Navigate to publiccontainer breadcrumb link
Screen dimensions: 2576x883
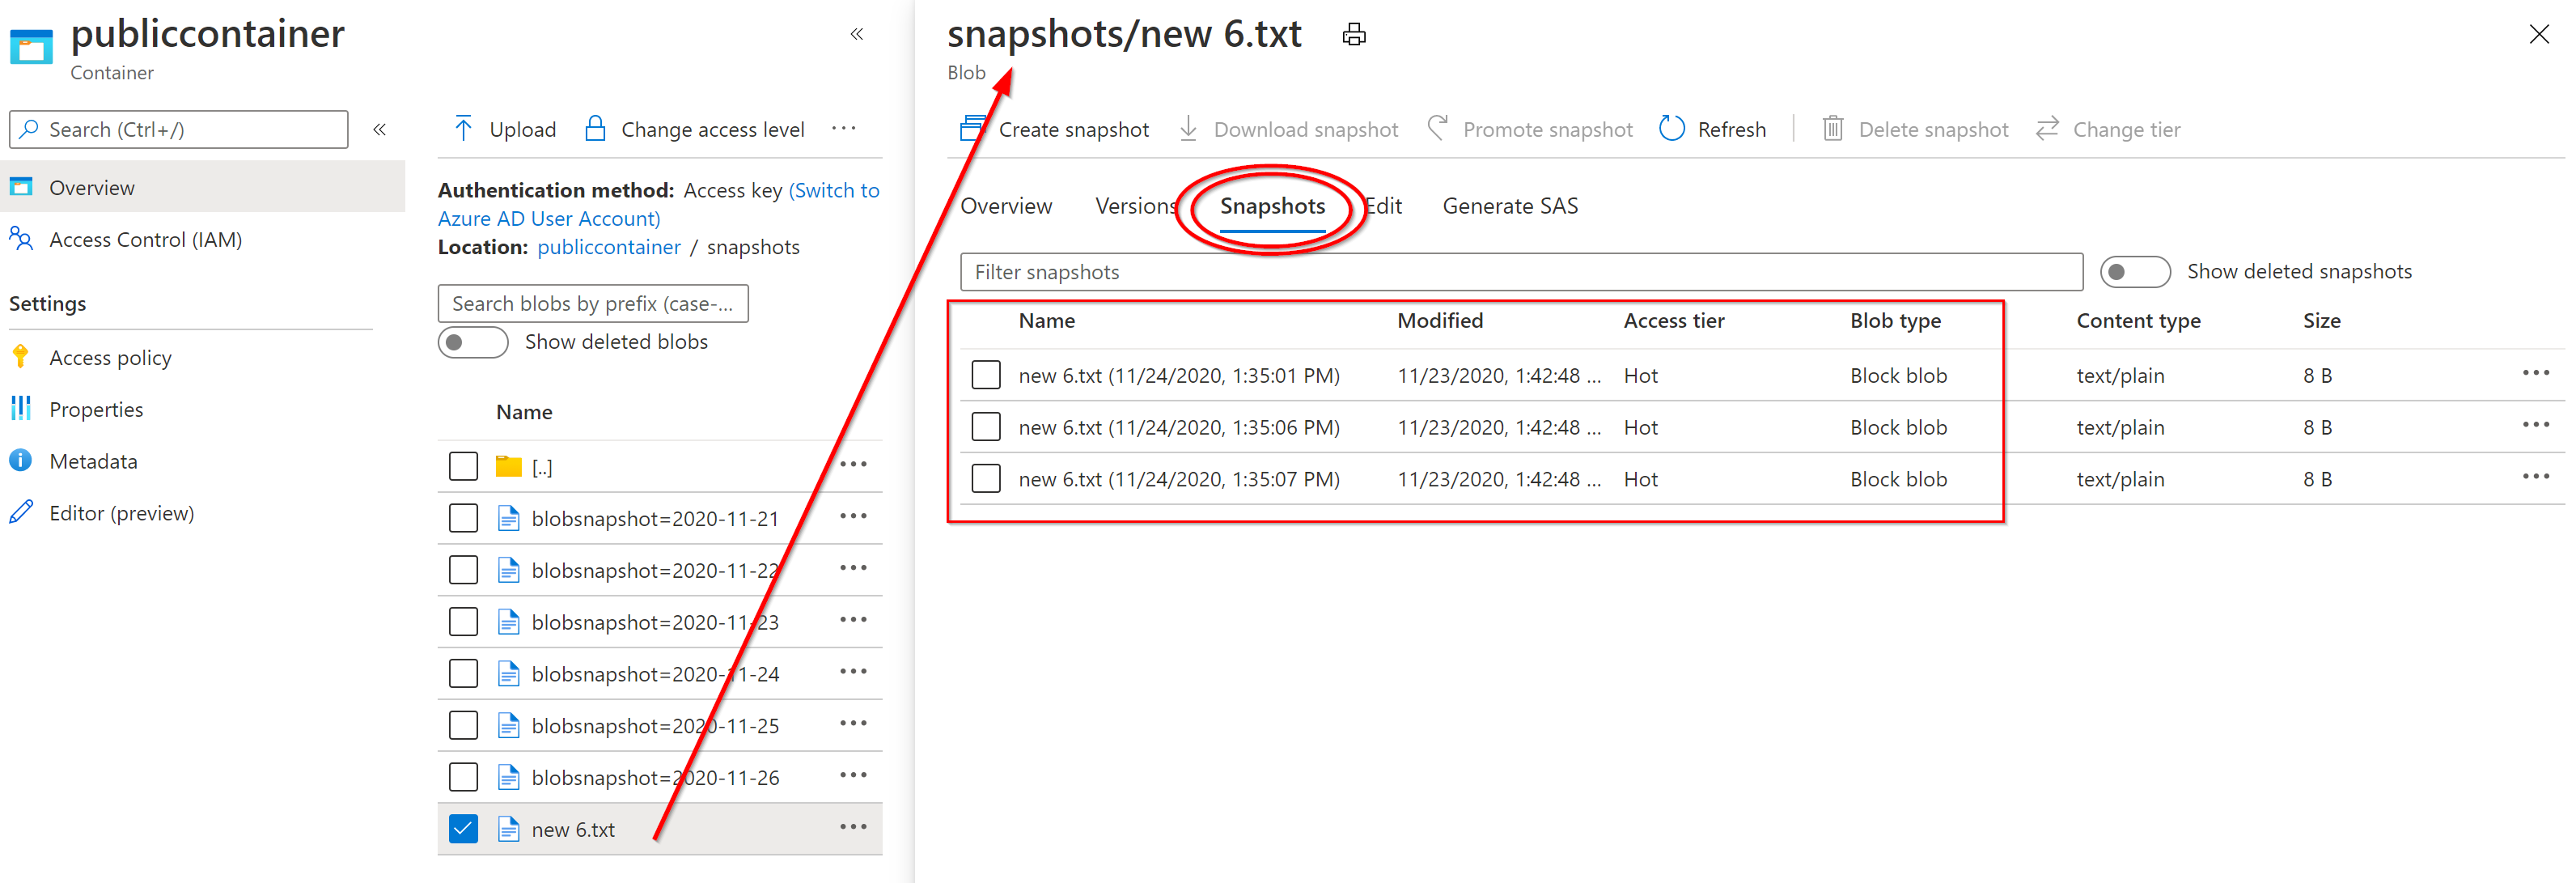(608, 247)
